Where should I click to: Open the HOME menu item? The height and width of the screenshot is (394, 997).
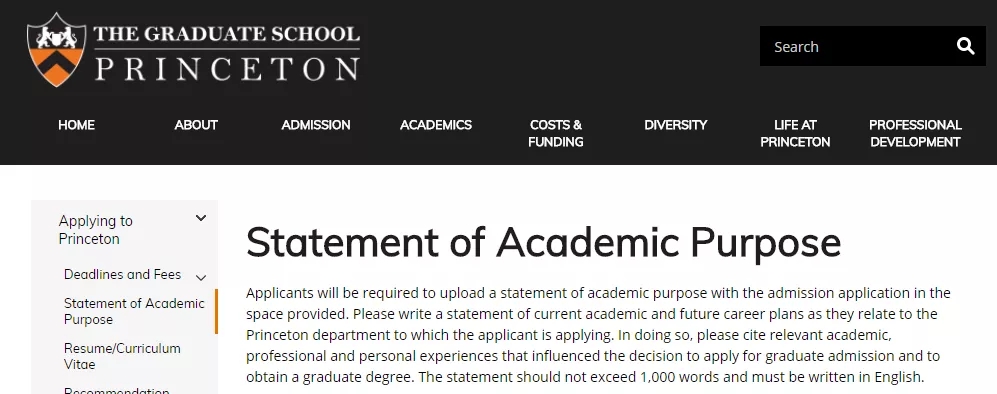pos(76,125)
